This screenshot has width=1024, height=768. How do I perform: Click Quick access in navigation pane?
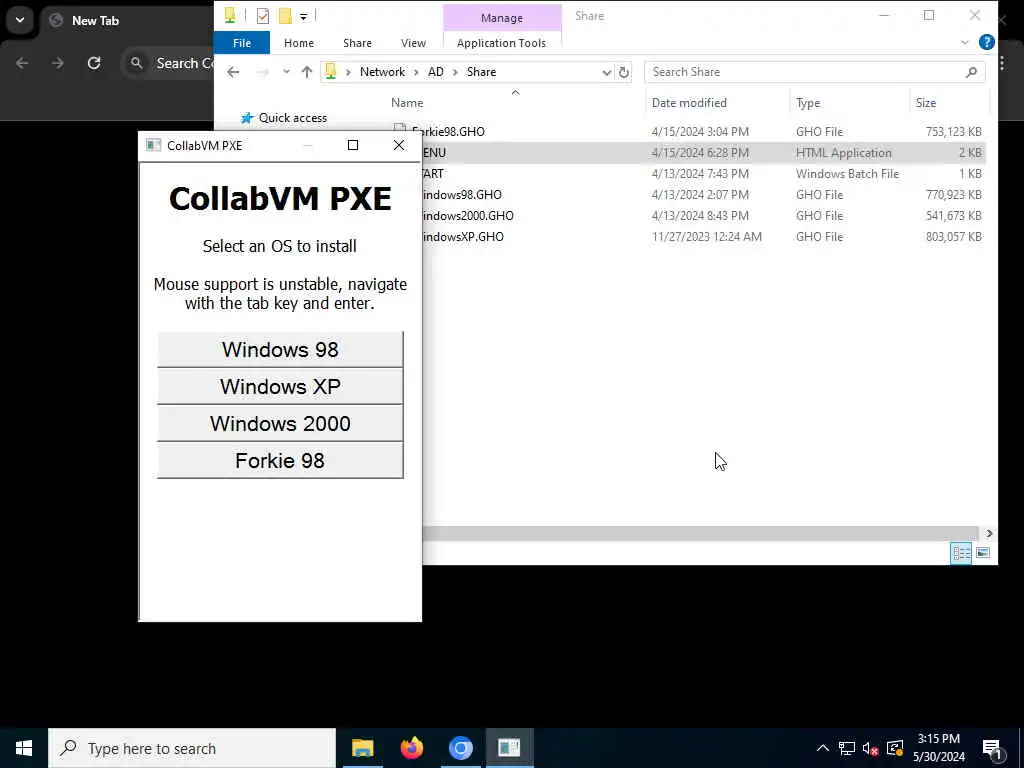[x=293, y=118]
